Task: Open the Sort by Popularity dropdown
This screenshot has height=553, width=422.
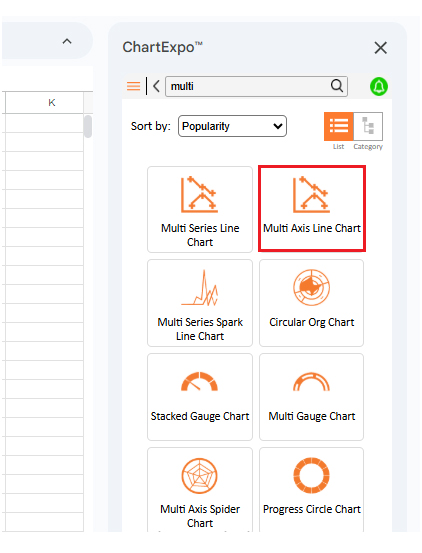Action: (232, 126)
